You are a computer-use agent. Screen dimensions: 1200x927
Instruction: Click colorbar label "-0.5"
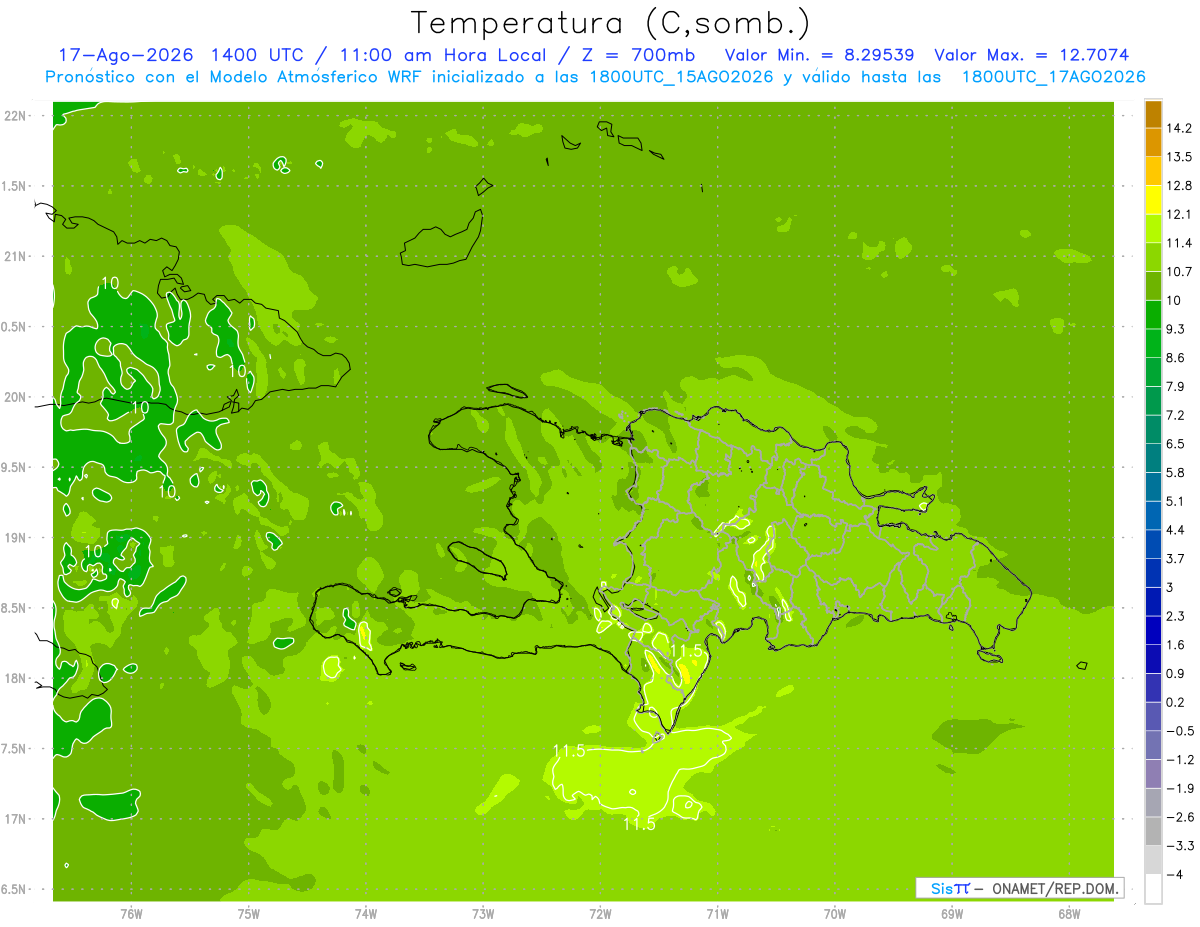coord(1180,732)
